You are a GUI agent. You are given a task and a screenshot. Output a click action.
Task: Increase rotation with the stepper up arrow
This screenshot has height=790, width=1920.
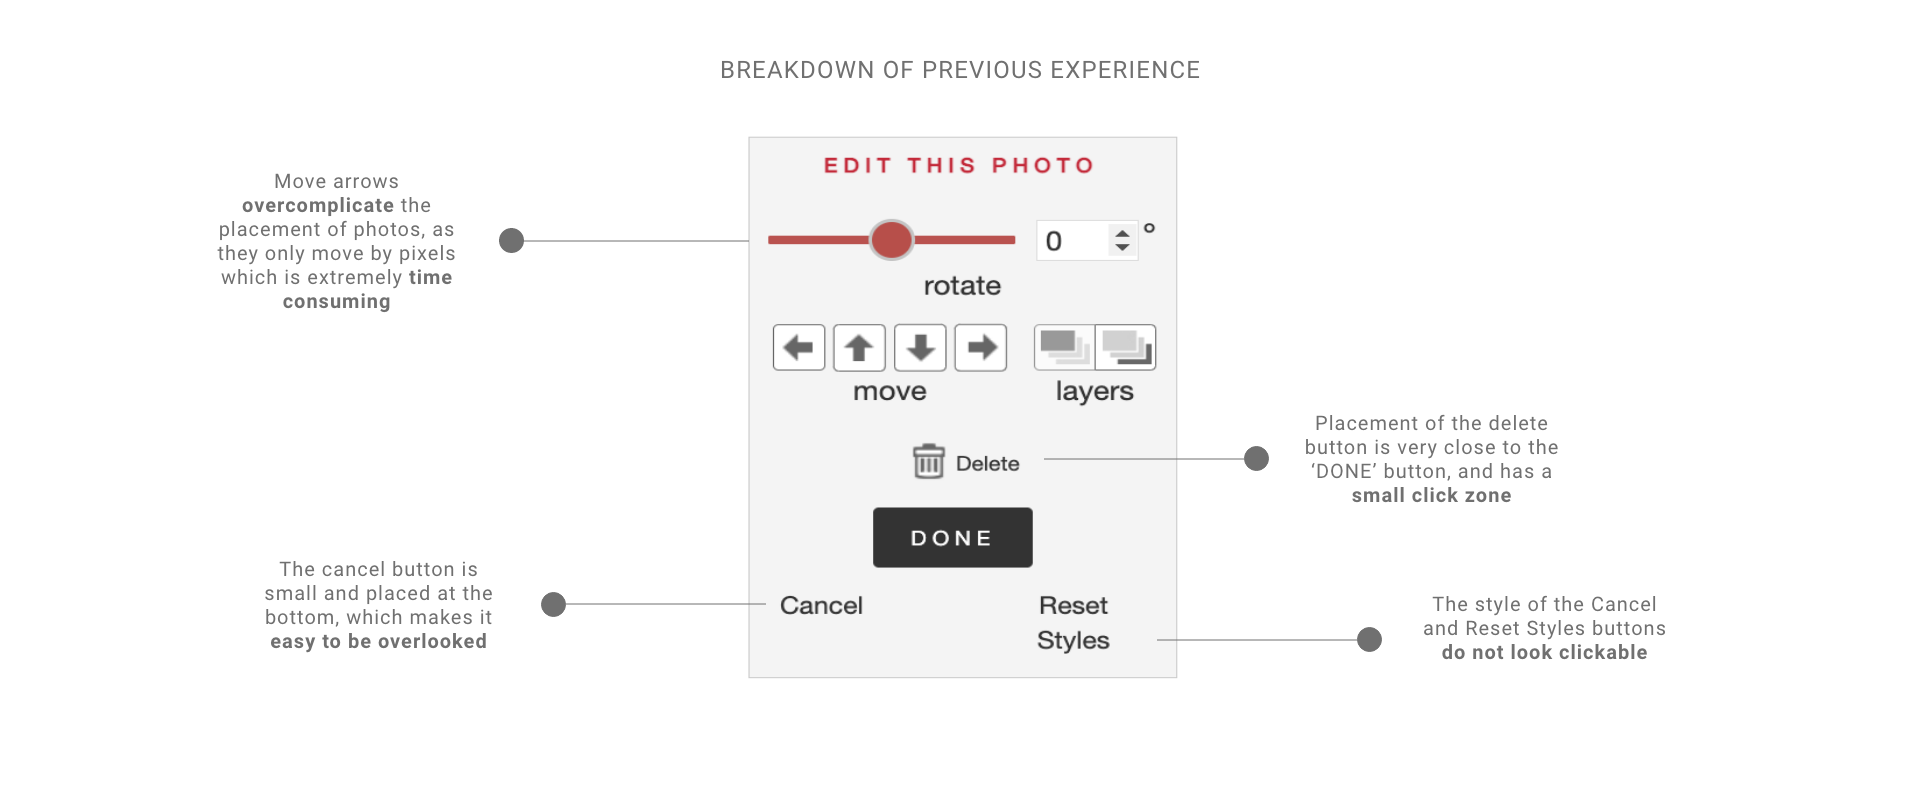[1123, 233]
